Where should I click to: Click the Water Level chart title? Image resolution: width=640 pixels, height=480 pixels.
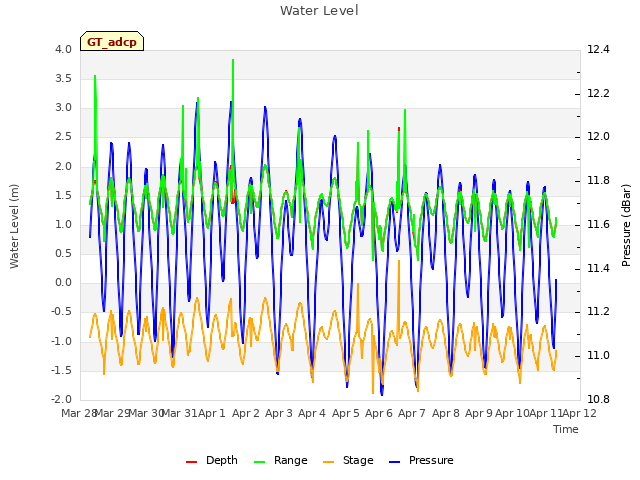point(319,11)
